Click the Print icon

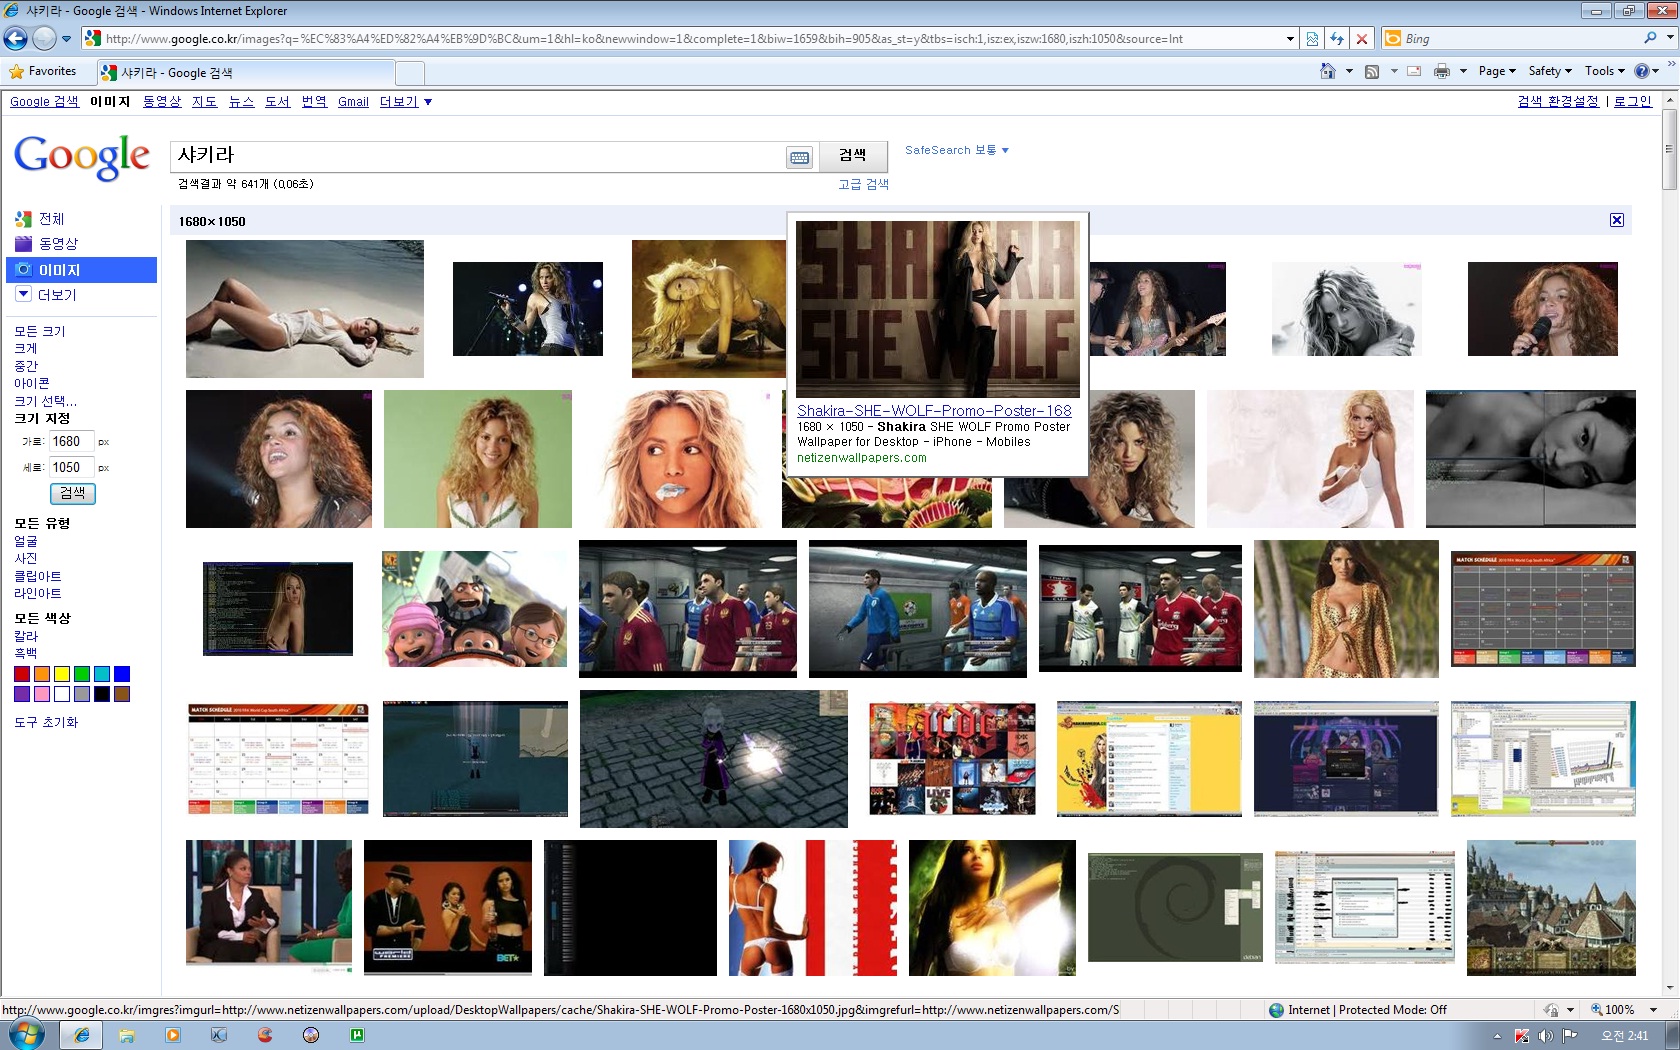point(1441,71)
